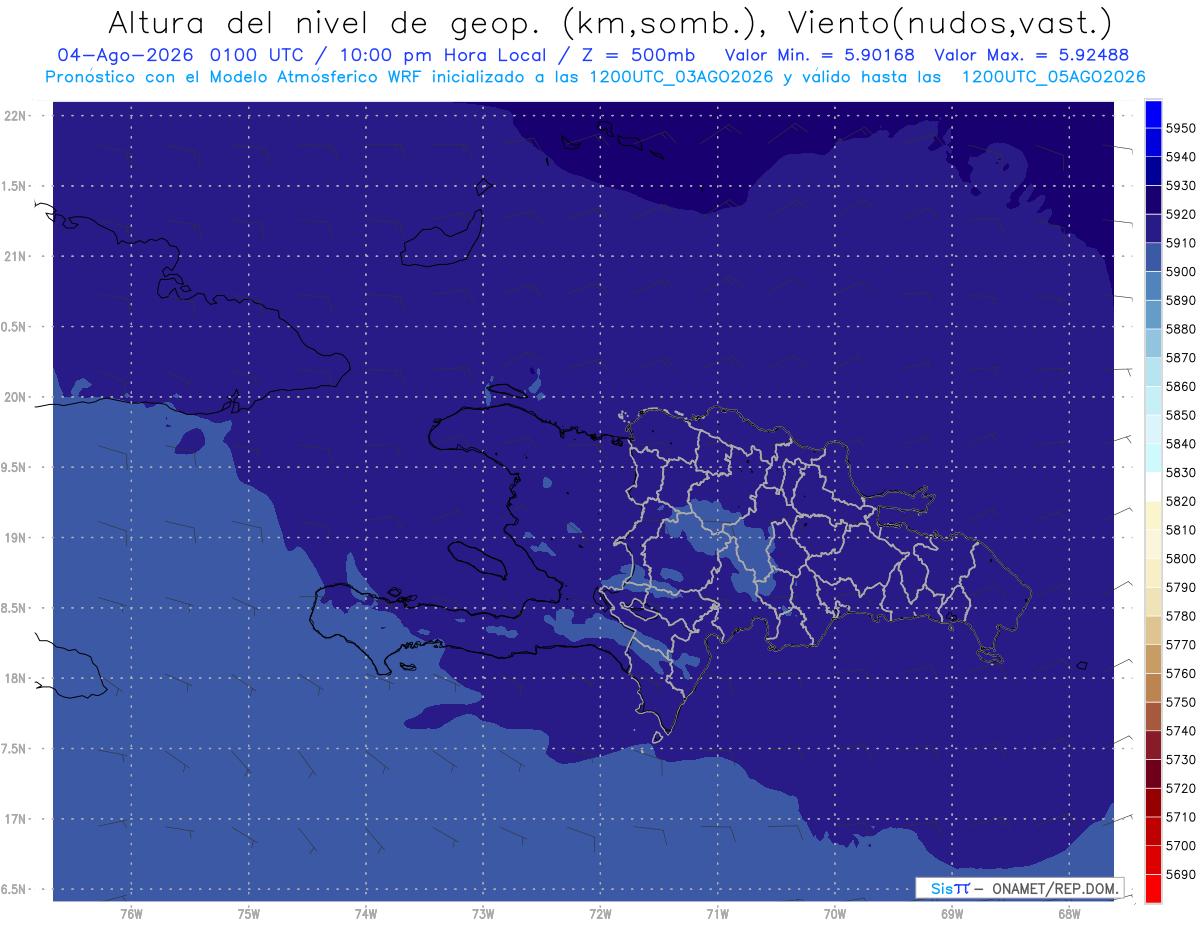This screenshot has height=927, width=1200.
Task: Click the '19N' latitude label
Action: pos(16,538)
